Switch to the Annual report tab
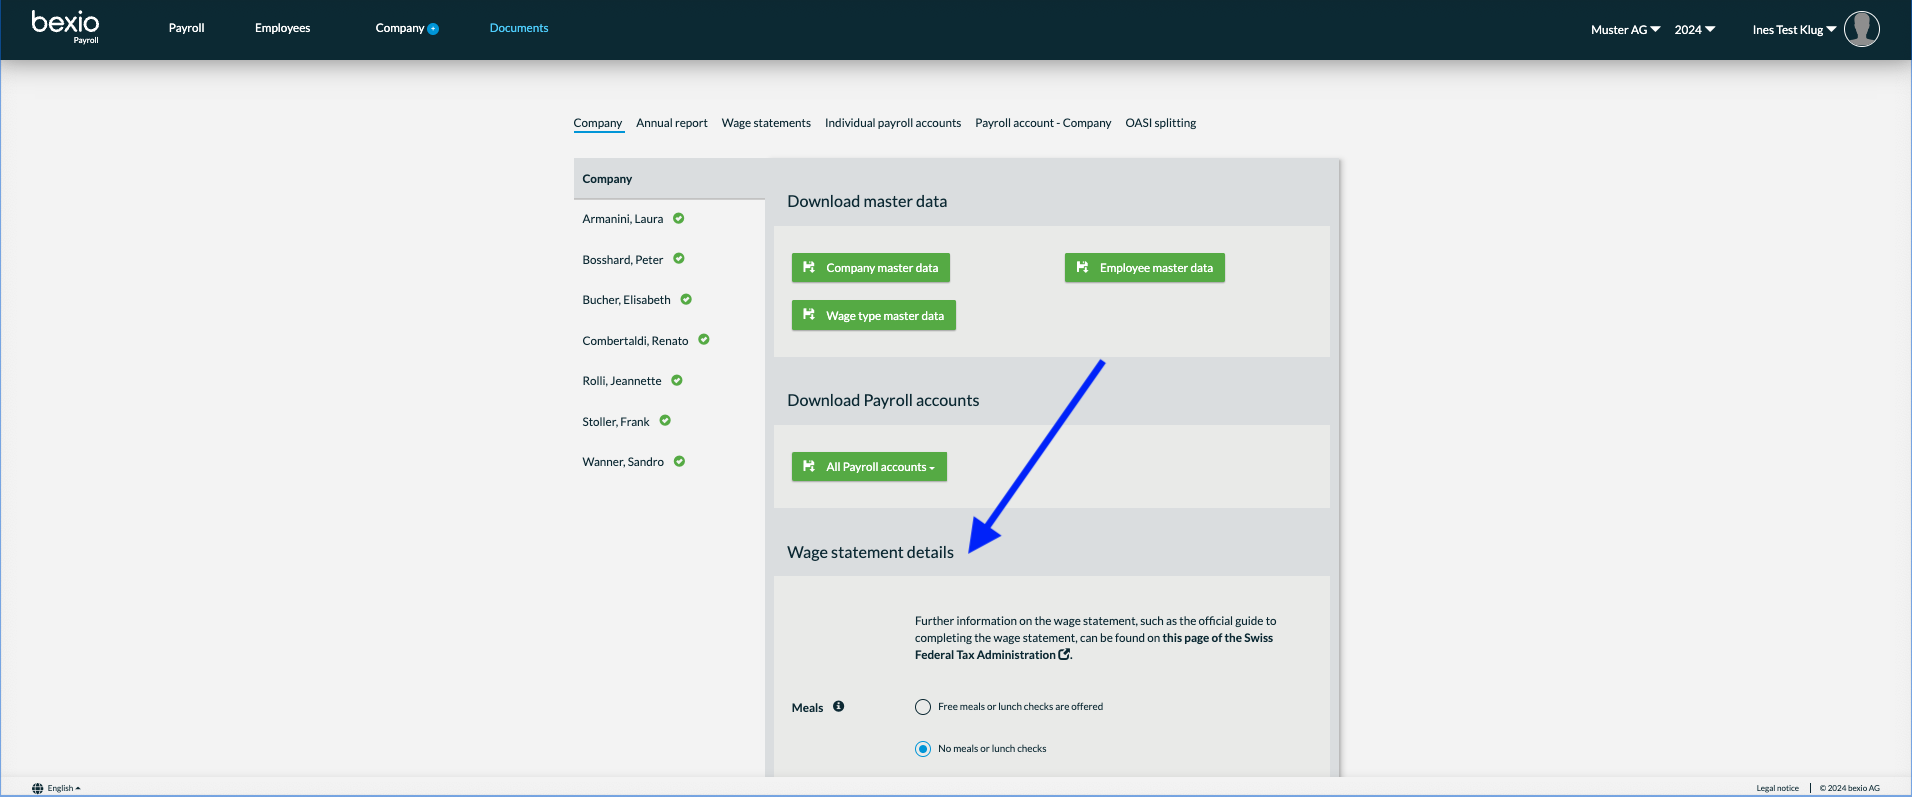Viewport: 1912px width, 797px height. click(672, 123)
